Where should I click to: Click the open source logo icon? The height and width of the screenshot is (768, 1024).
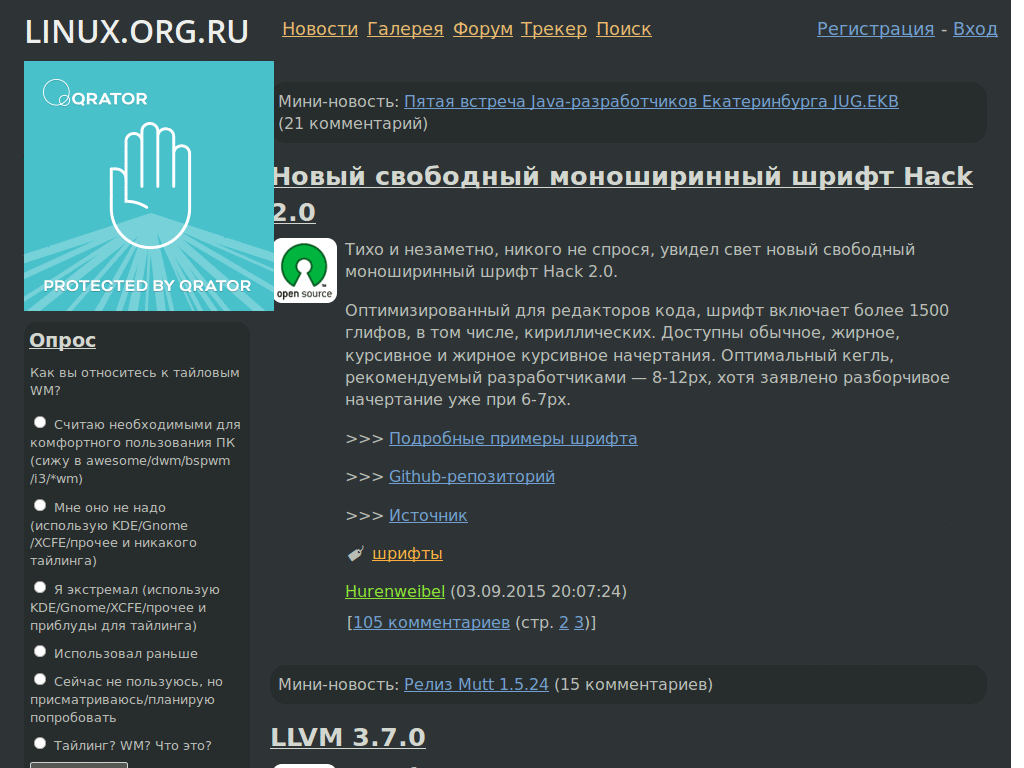point(305,270)
